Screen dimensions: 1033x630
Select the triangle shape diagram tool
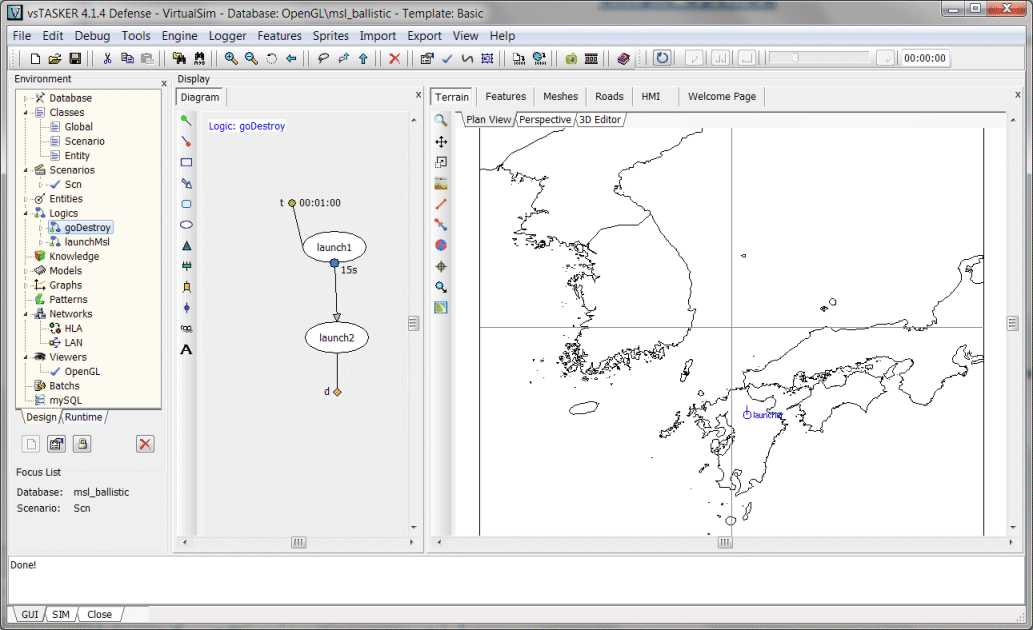click(x=186, y=245)
